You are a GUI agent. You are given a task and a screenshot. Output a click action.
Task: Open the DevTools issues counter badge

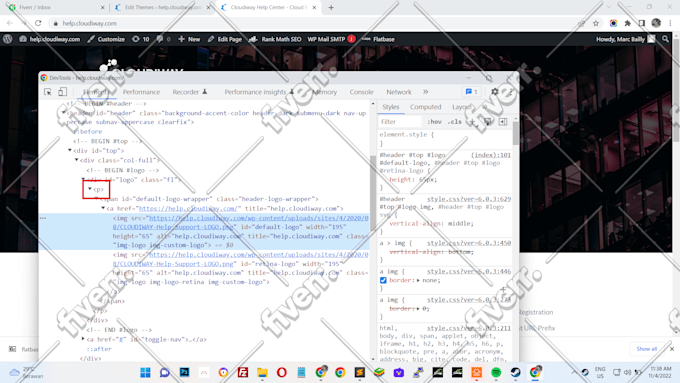click(x=471, y=92)
